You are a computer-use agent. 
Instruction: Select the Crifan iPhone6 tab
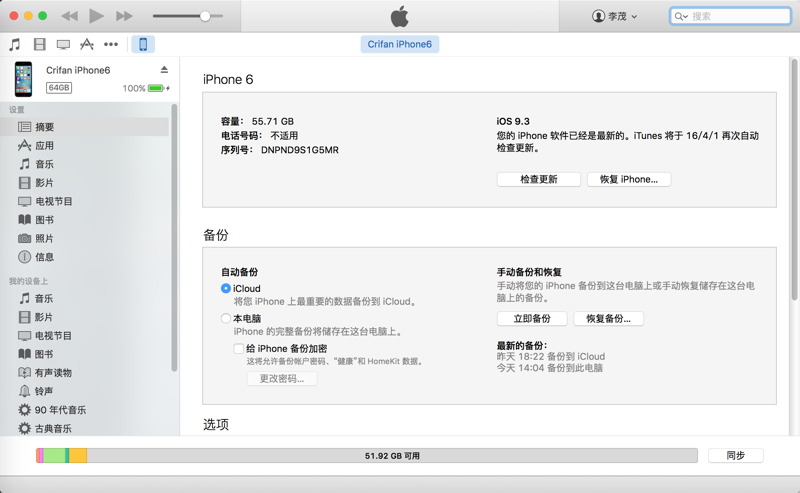click(399, 44)
